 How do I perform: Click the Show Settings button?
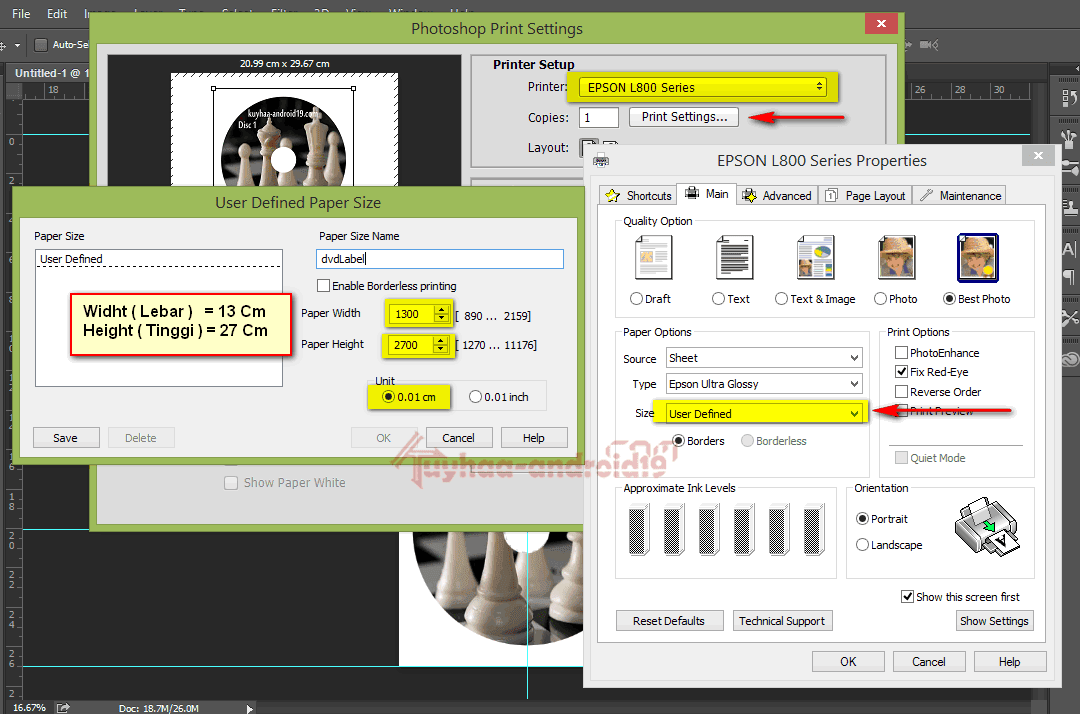point(995,620)
